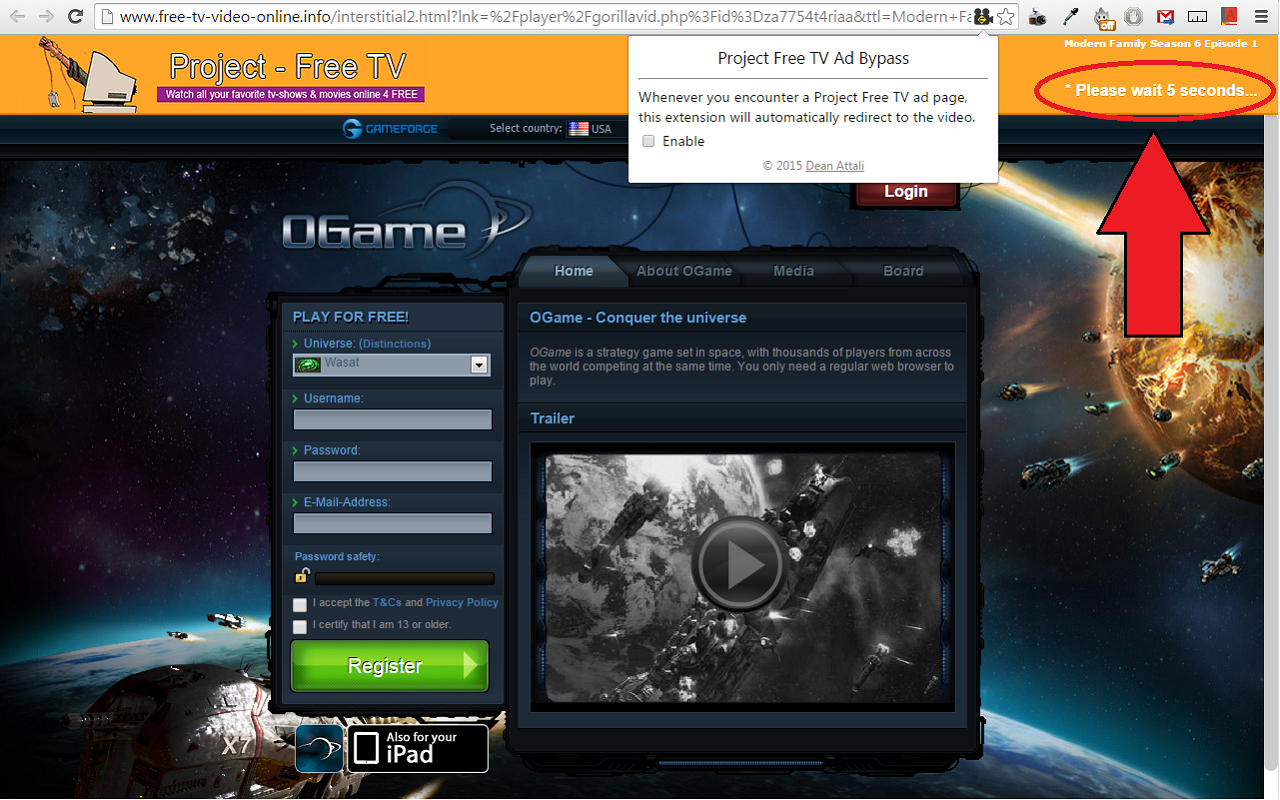Click the 'Trailer' section heading
Image resolution: width=1280 pixels, height=800 pixels.
(x=552, y=419)
